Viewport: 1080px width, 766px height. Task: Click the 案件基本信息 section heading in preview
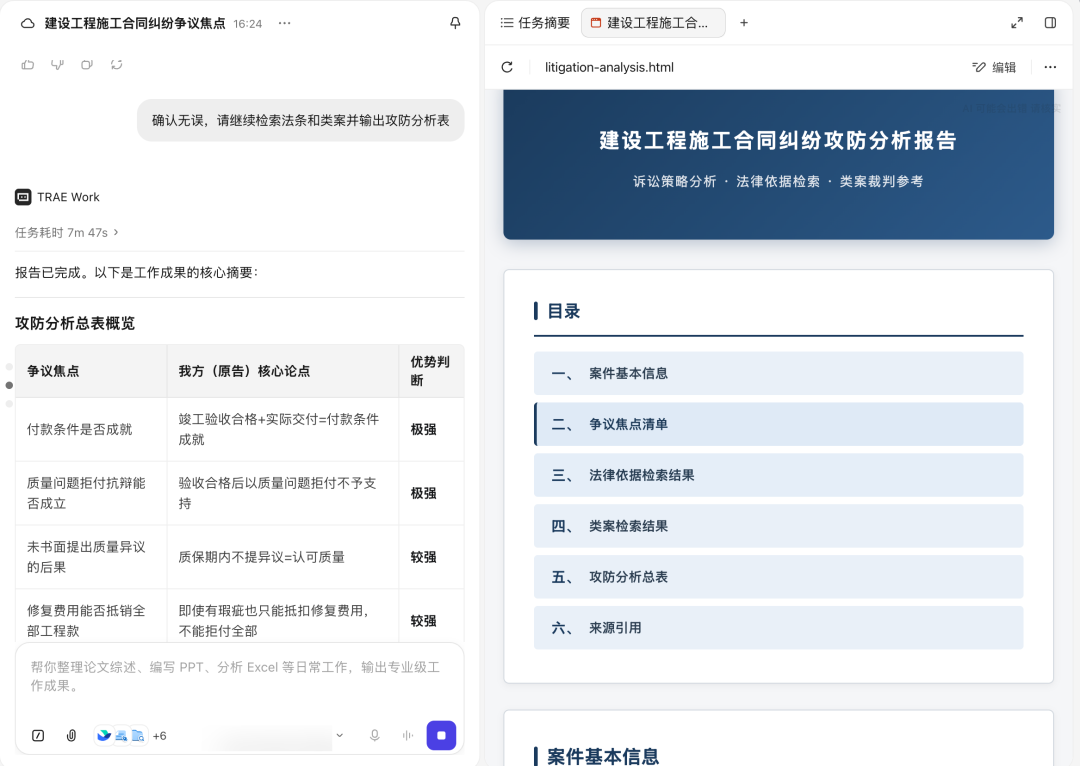pos(603,756)
